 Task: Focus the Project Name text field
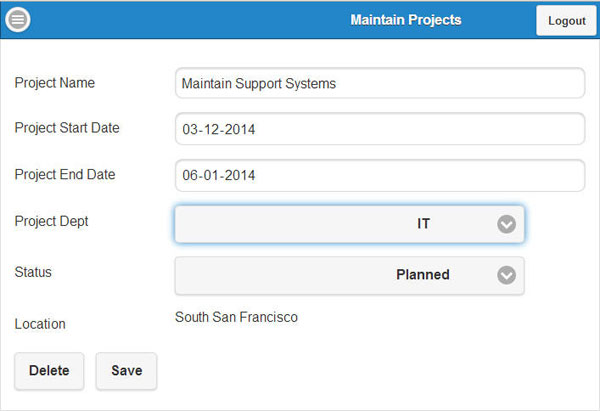(x=379, y=84)
